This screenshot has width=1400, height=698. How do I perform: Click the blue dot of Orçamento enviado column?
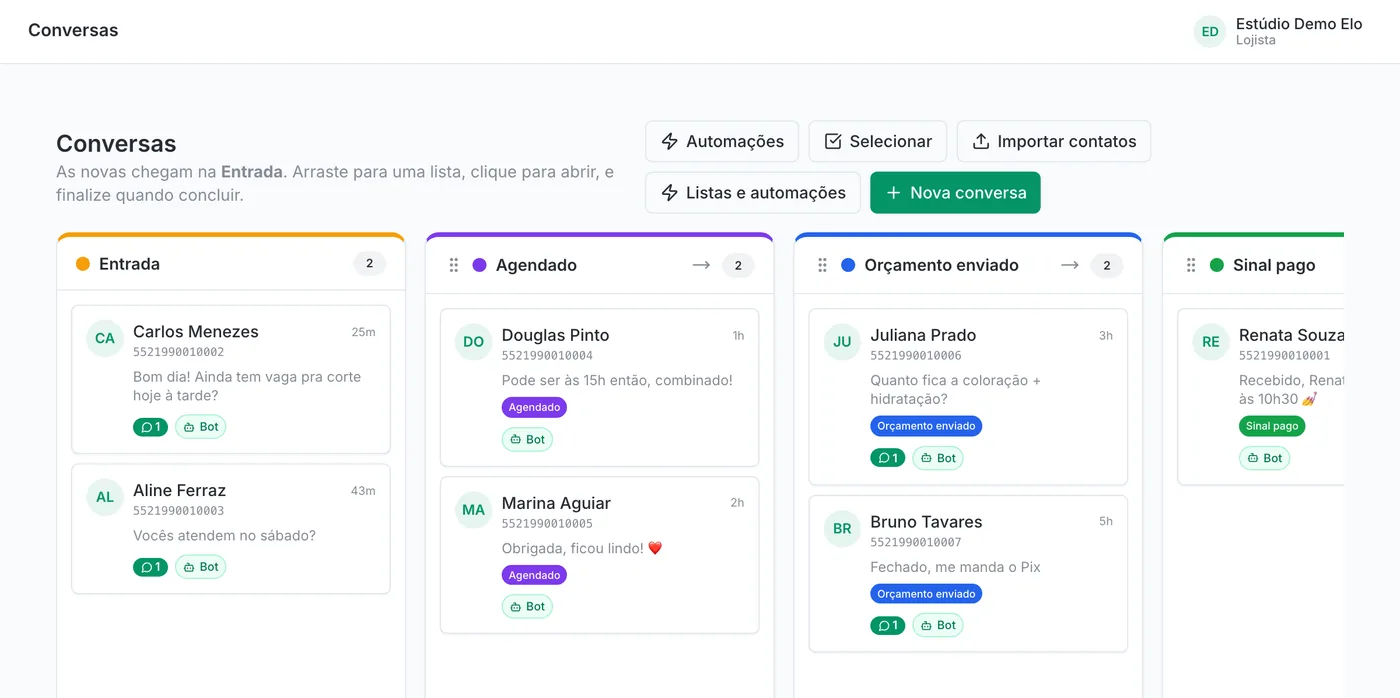tap(848, 265)
